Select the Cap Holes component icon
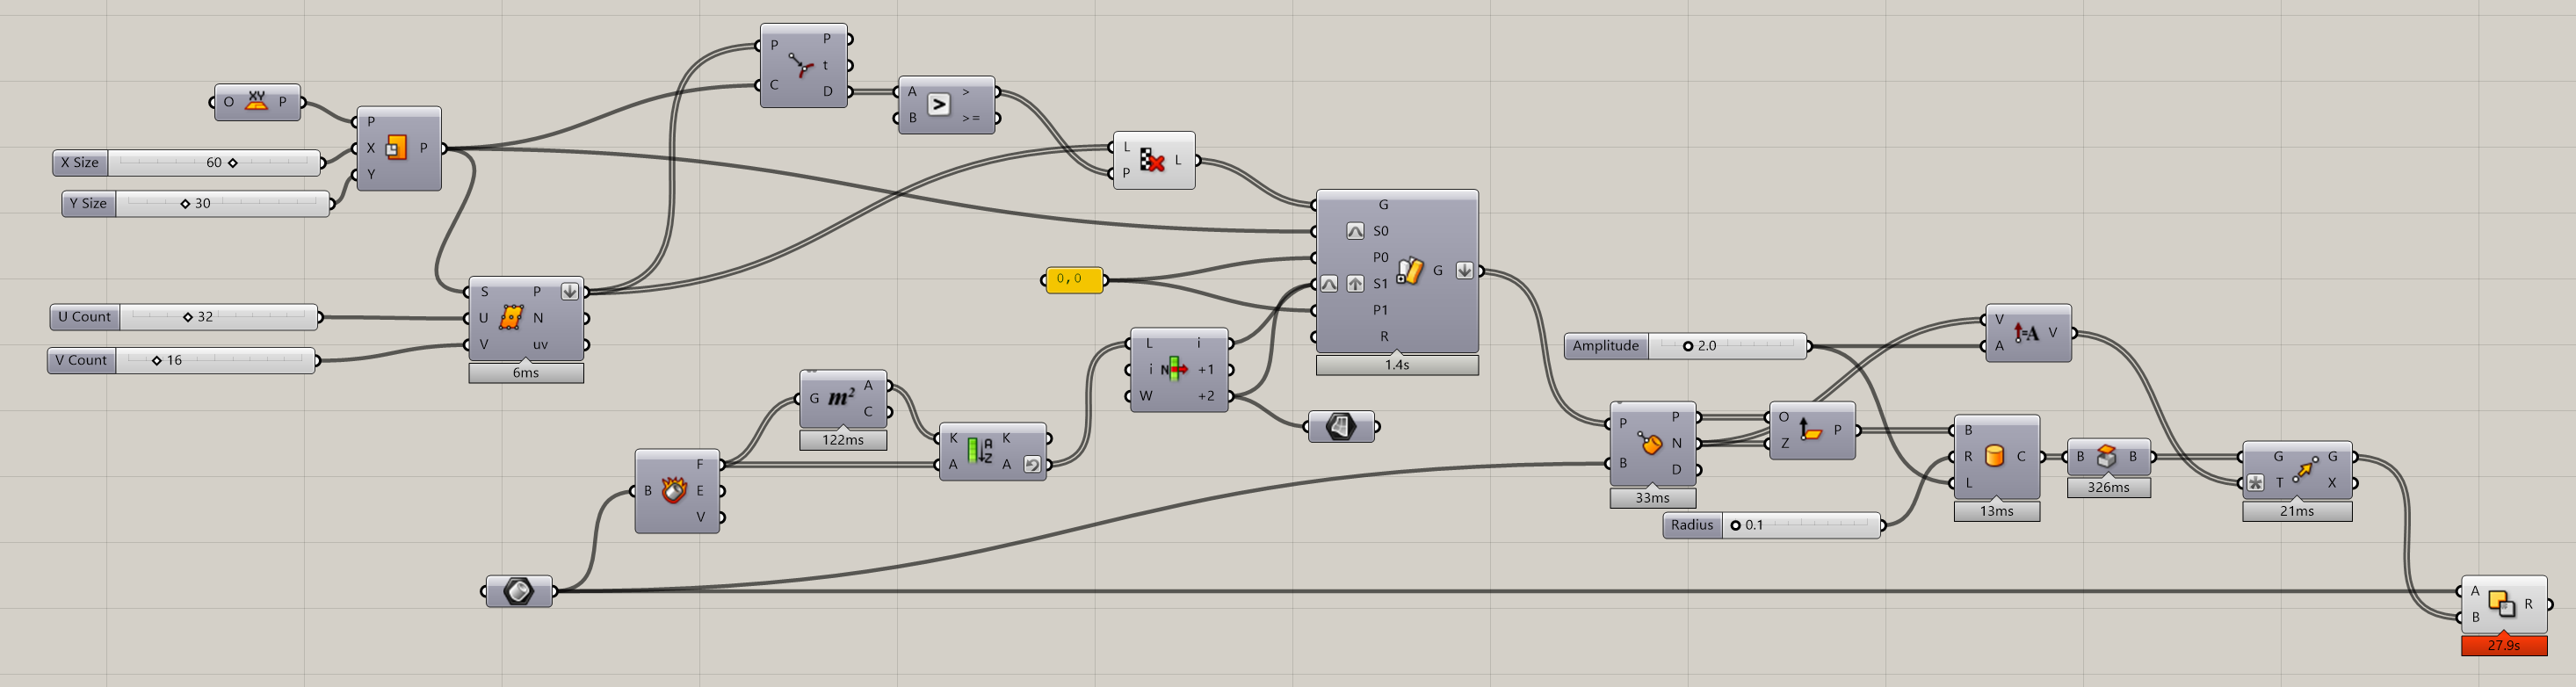Screen dimensions: 2576x687 click(x=2106, y=456)
